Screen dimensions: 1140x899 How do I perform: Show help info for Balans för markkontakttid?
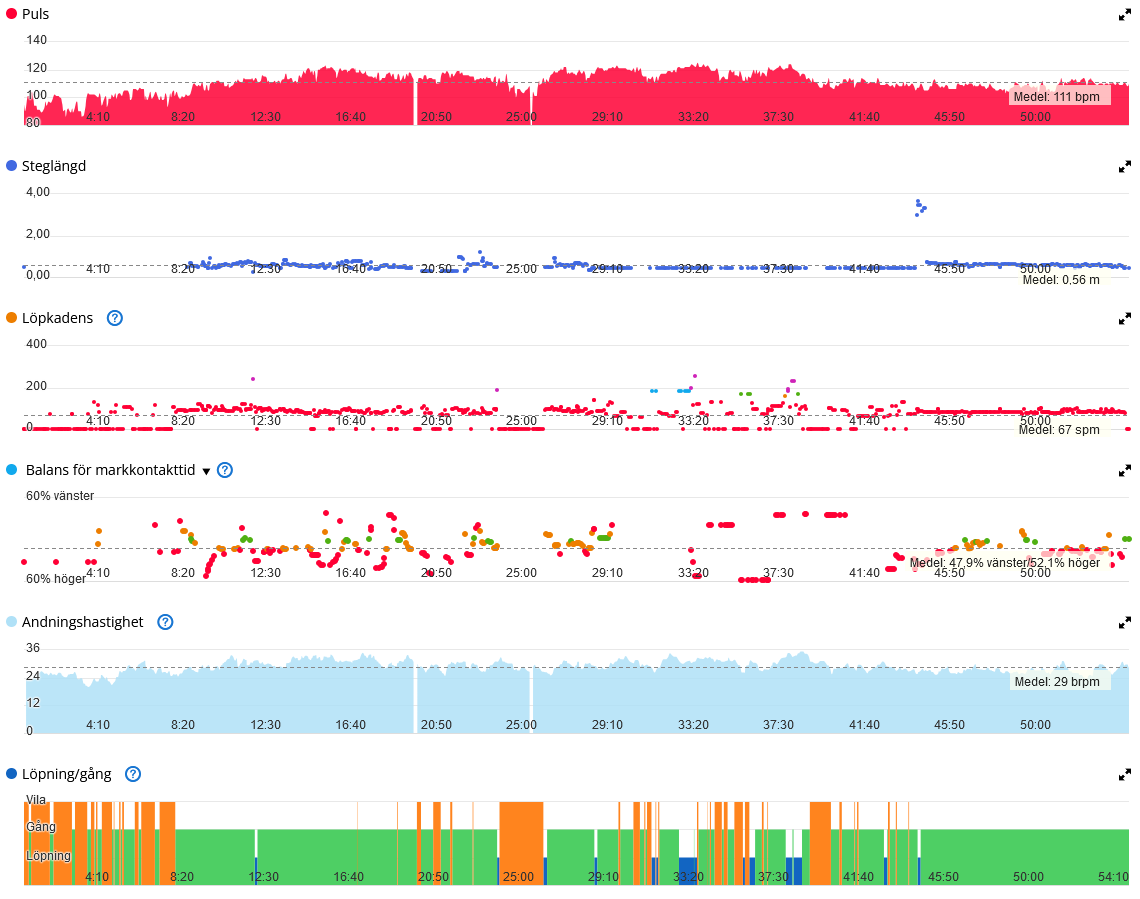coord(225,470)
